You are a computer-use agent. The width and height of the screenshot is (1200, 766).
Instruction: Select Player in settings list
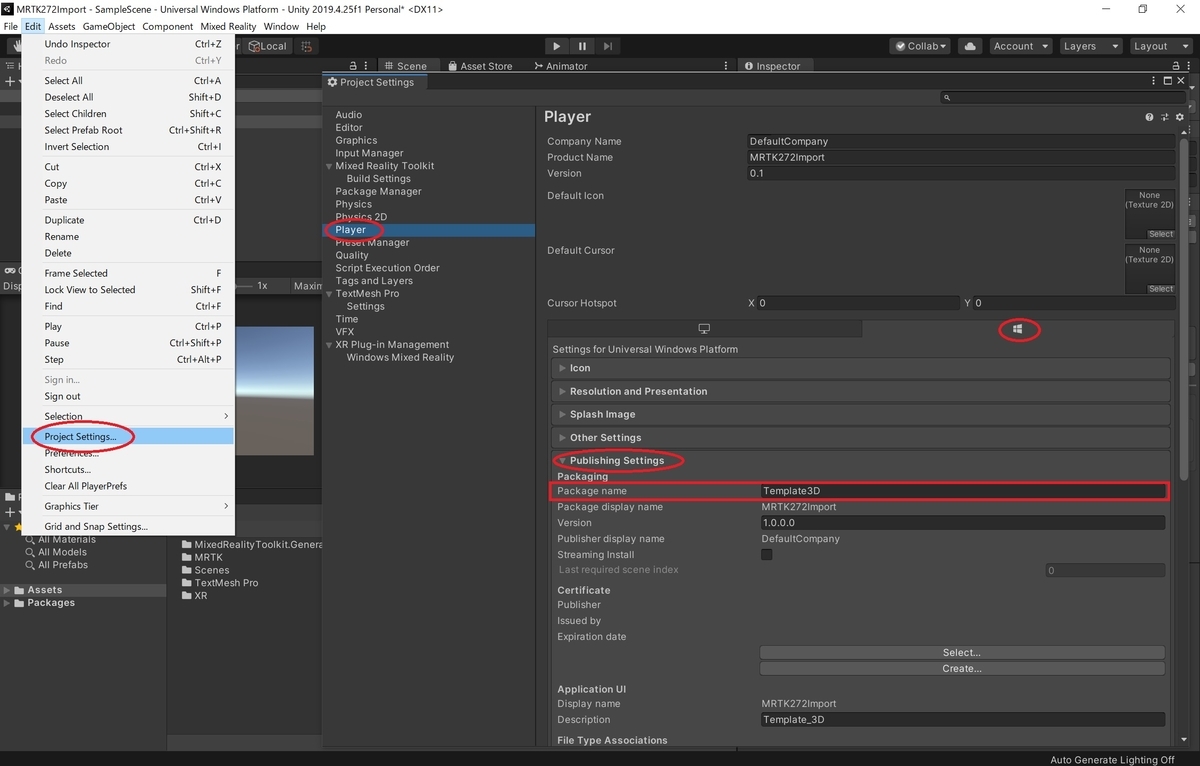pos(430,230)
